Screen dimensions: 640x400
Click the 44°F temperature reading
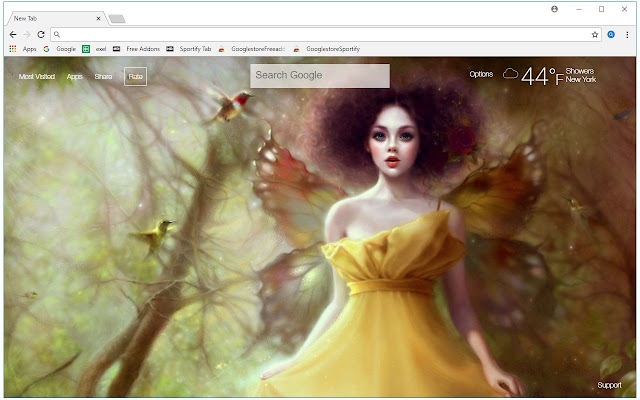542,76
